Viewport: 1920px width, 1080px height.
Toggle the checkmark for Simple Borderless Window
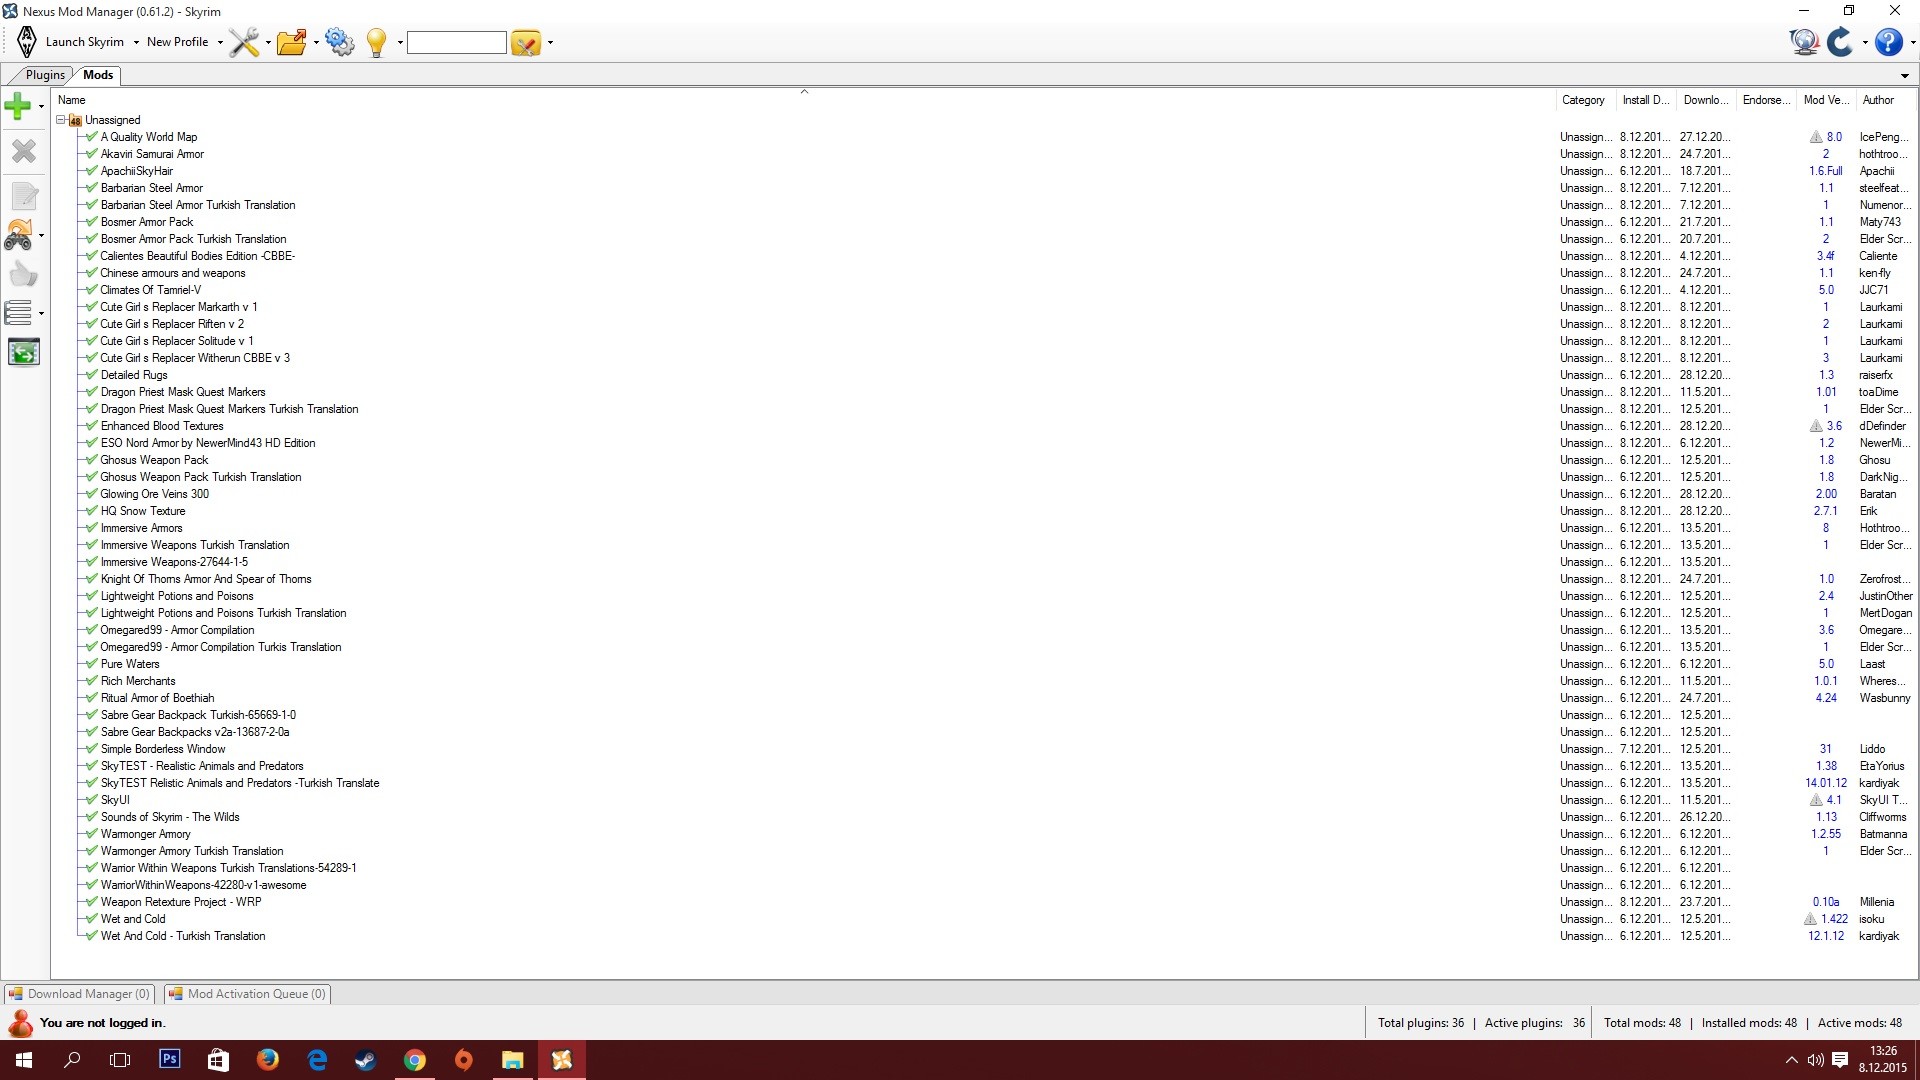[91, 749]
